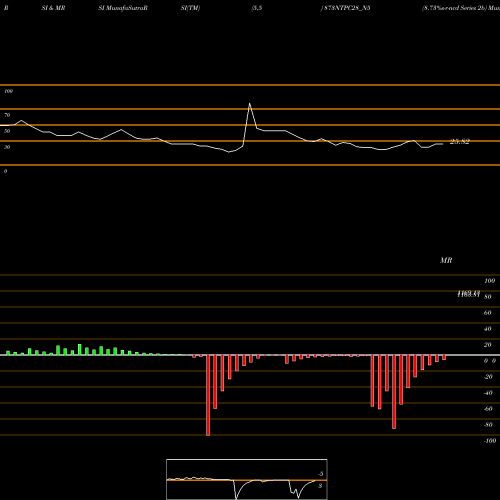This screenshot has width=500, height=500.
Task: Click the MR axis label 40
Action: (488, 329)
